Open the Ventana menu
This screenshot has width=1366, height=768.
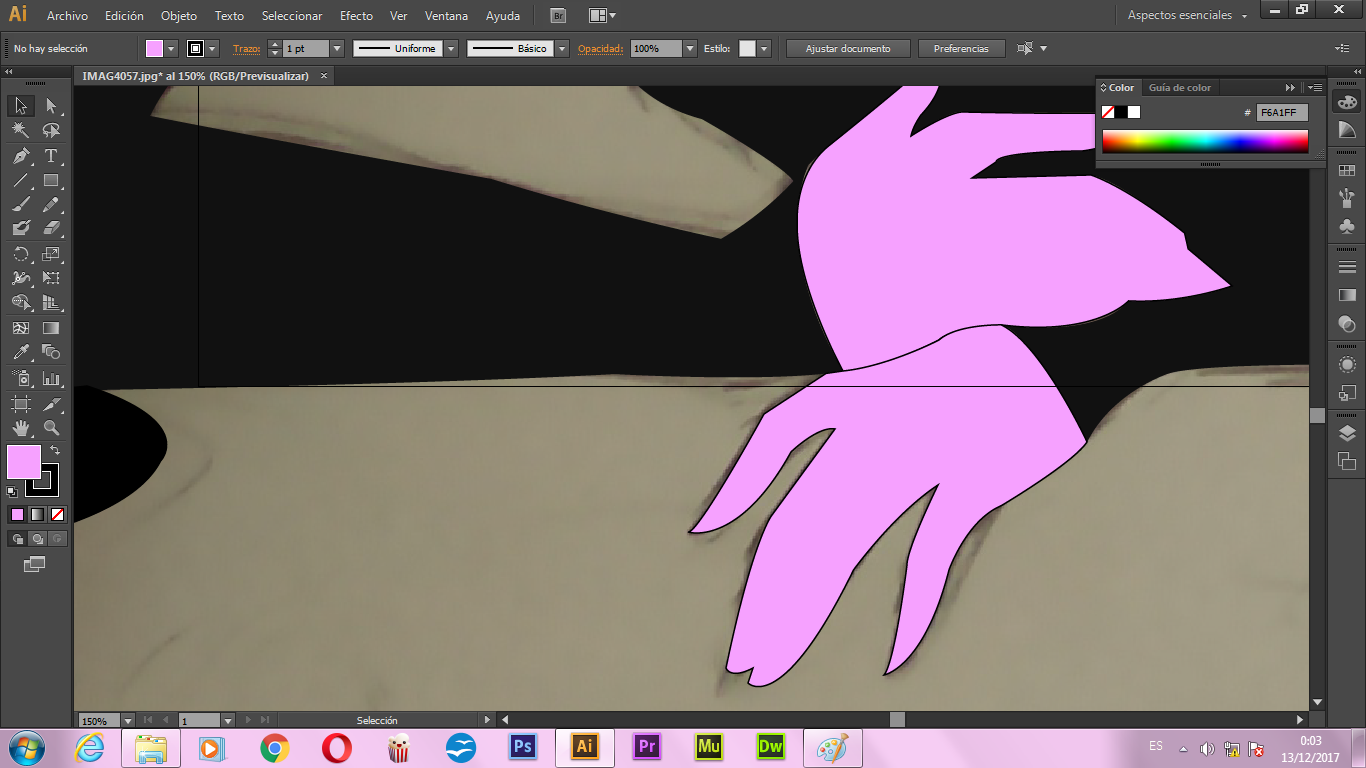(446, 16)
